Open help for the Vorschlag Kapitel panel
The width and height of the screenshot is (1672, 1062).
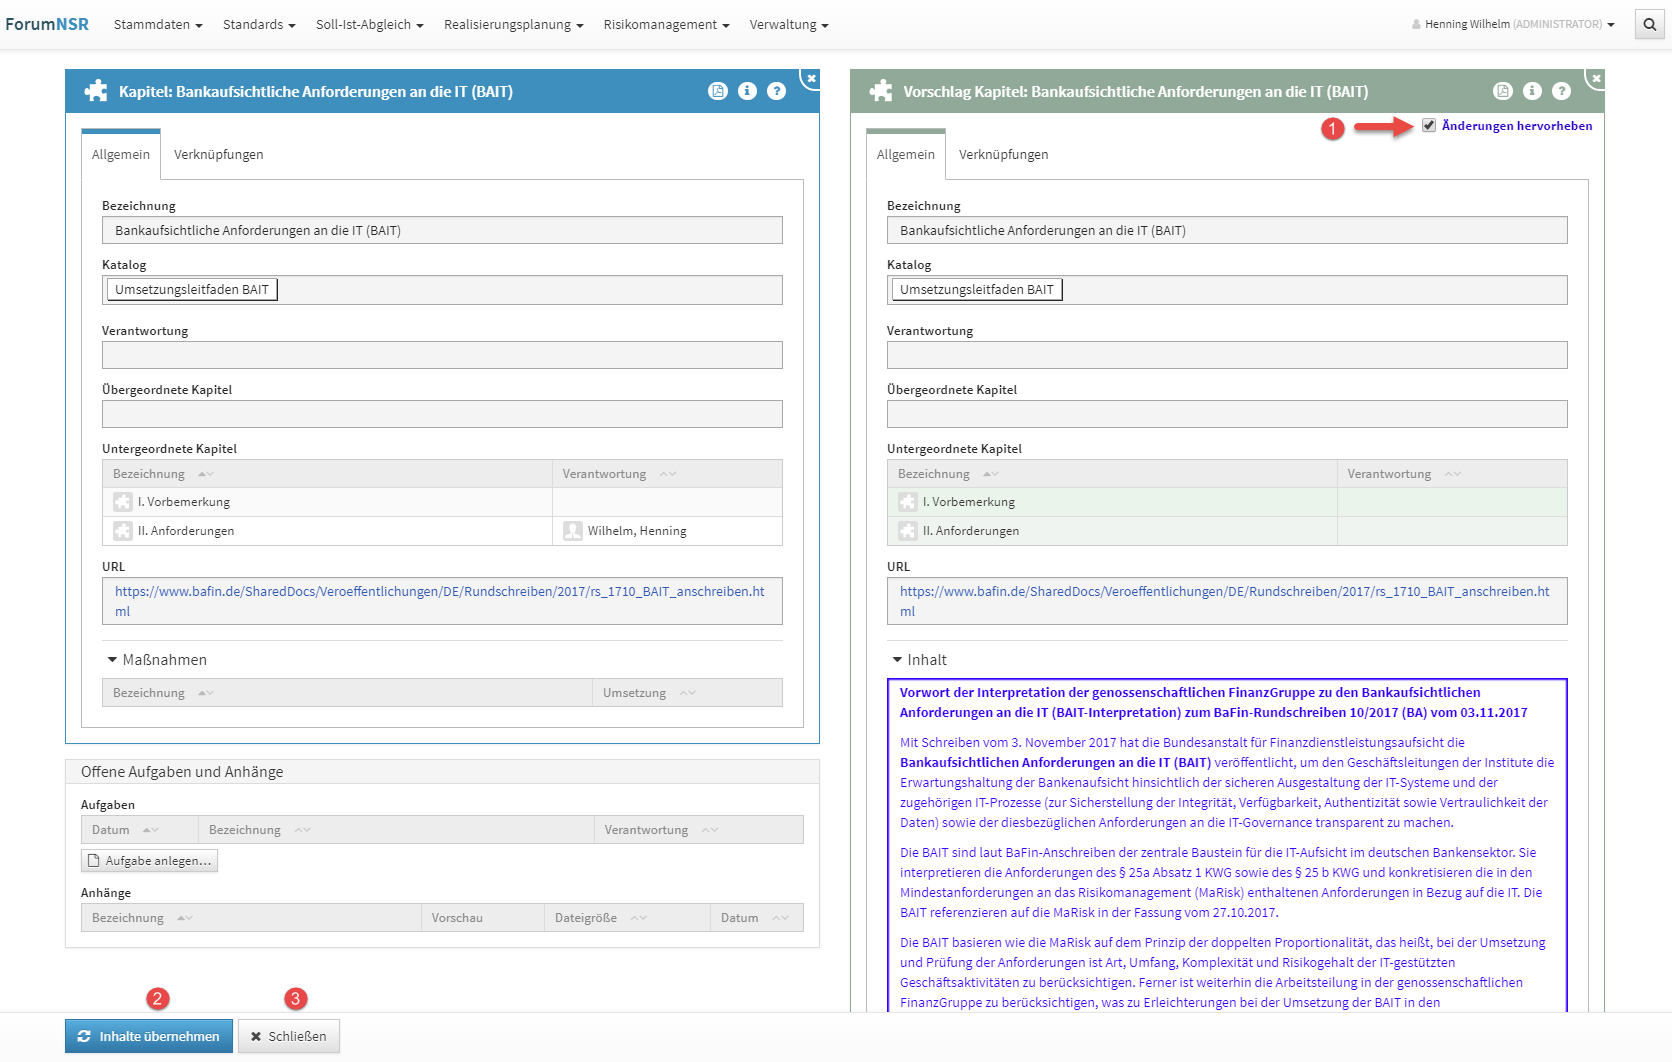[x=1561, y=91]
